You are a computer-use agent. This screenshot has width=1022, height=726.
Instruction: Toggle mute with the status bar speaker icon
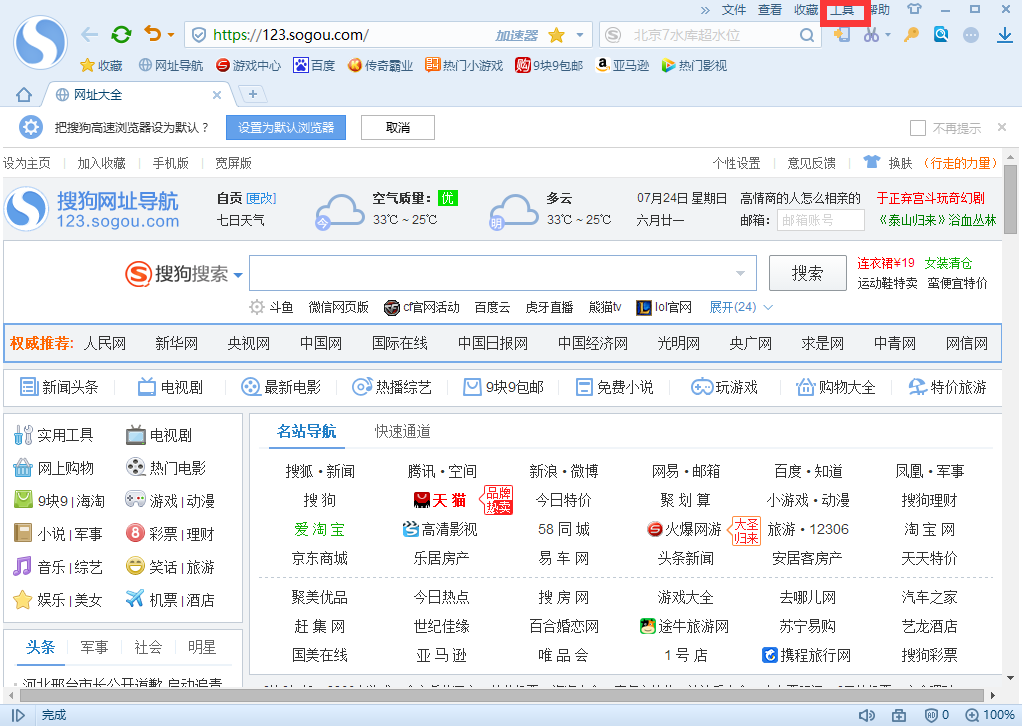[x=867, y=715]
